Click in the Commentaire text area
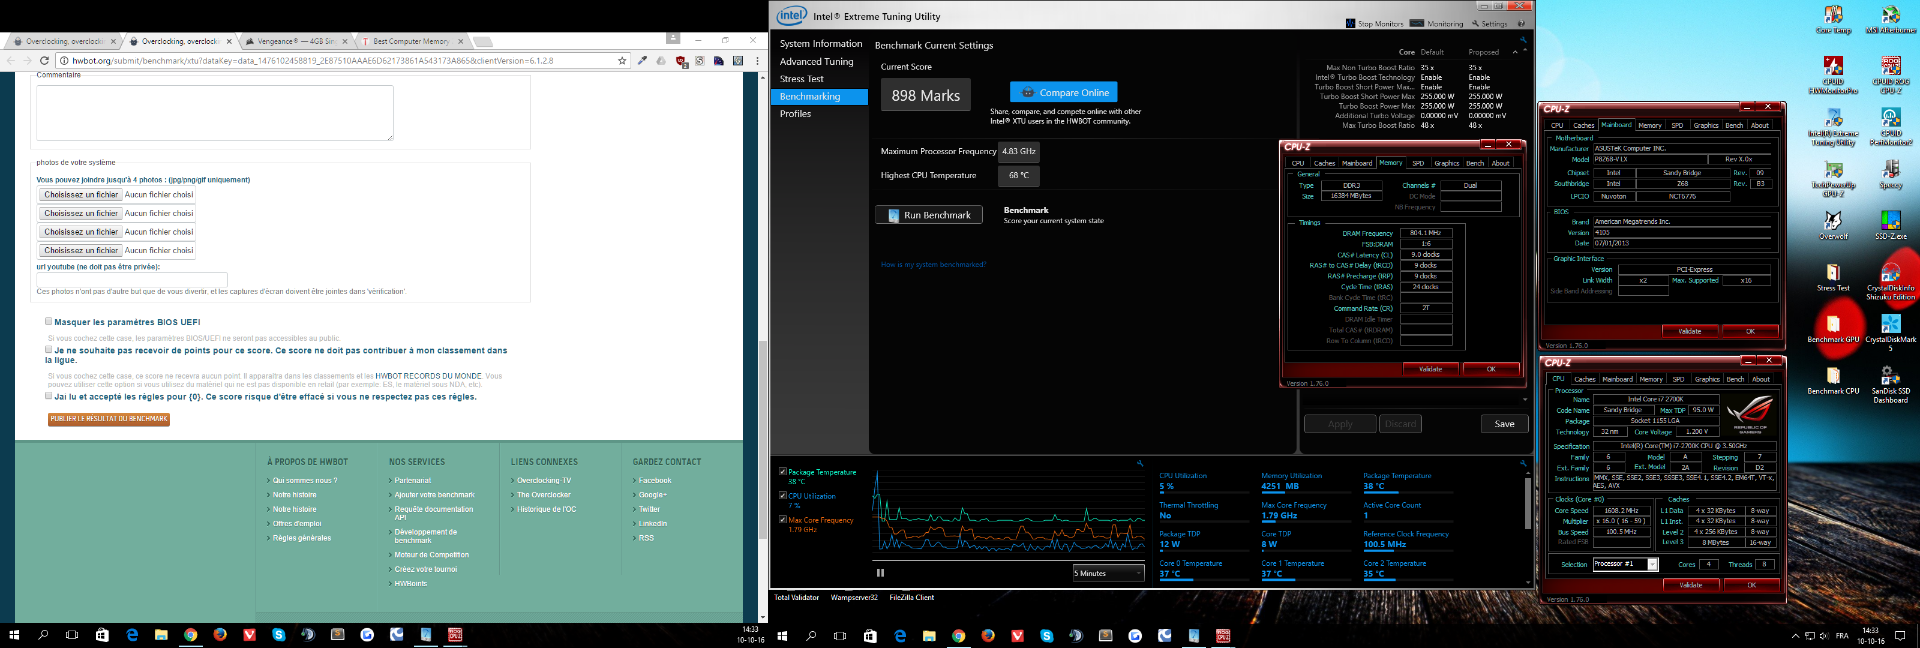1920x648 pixels. tap(215, 112)
